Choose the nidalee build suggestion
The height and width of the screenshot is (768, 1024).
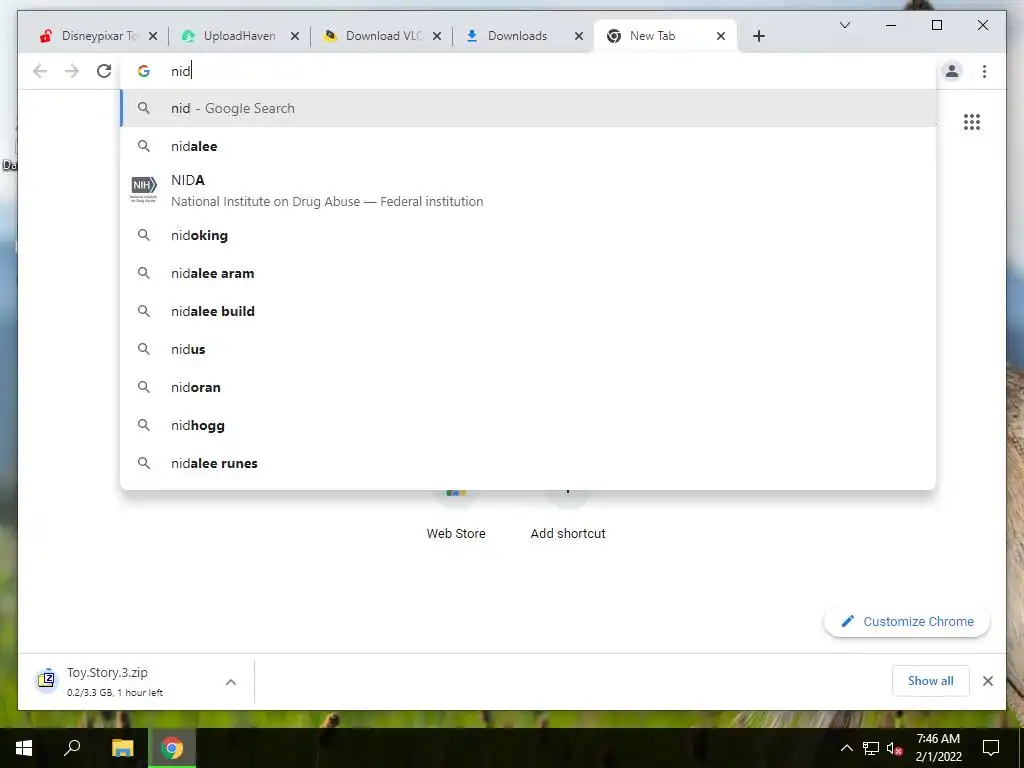(528, 311)
